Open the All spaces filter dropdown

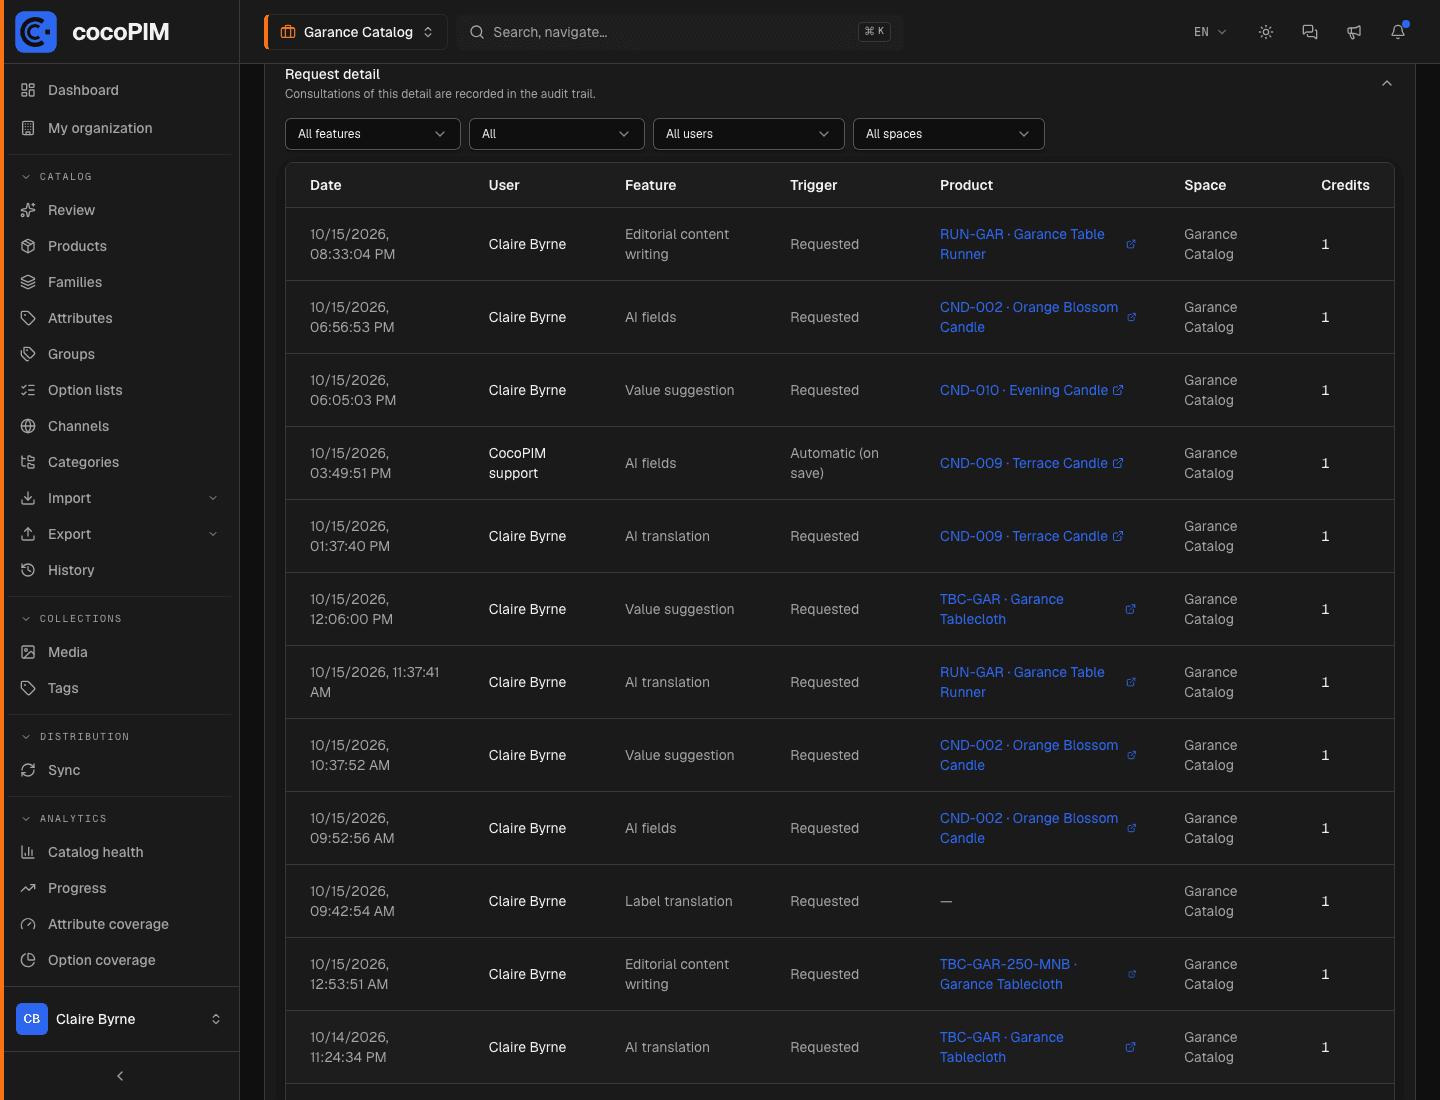click(x=948, y=134)
